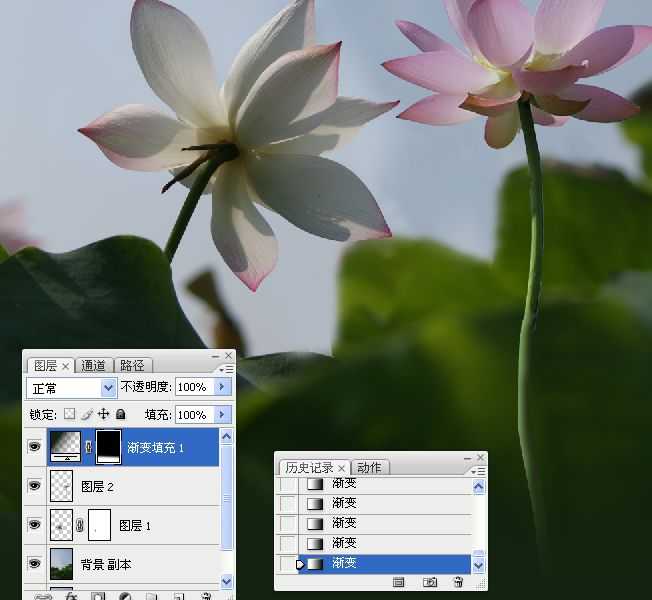Screen dimensions: 652x600
Task: Hide the 图层 2 layer
Action: click(x=35, y=485)
